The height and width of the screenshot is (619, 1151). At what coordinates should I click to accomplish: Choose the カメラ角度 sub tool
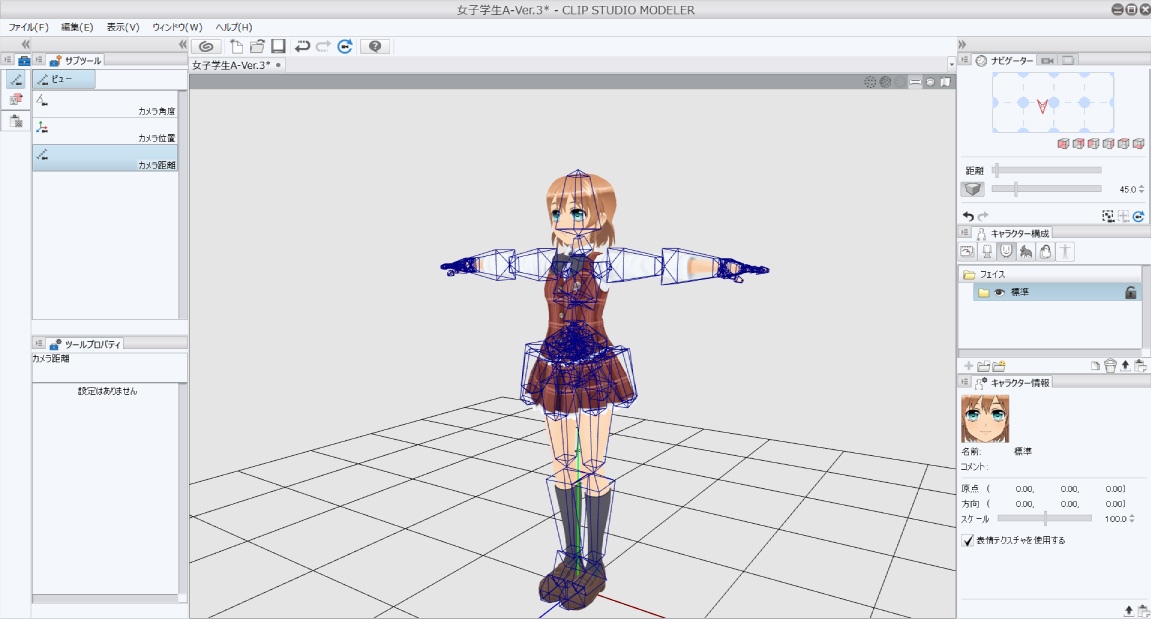click(x=105, y=104)
